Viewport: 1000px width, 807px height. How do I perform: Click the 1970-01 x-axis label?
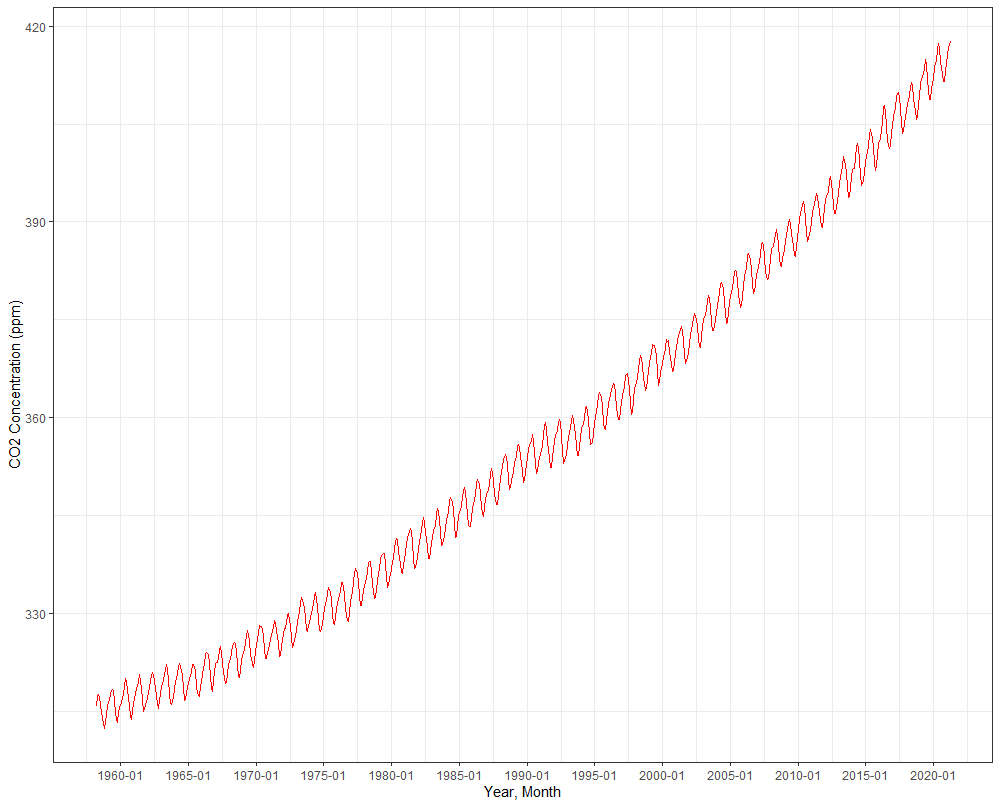pyautogui.click(x=256, y=776)
